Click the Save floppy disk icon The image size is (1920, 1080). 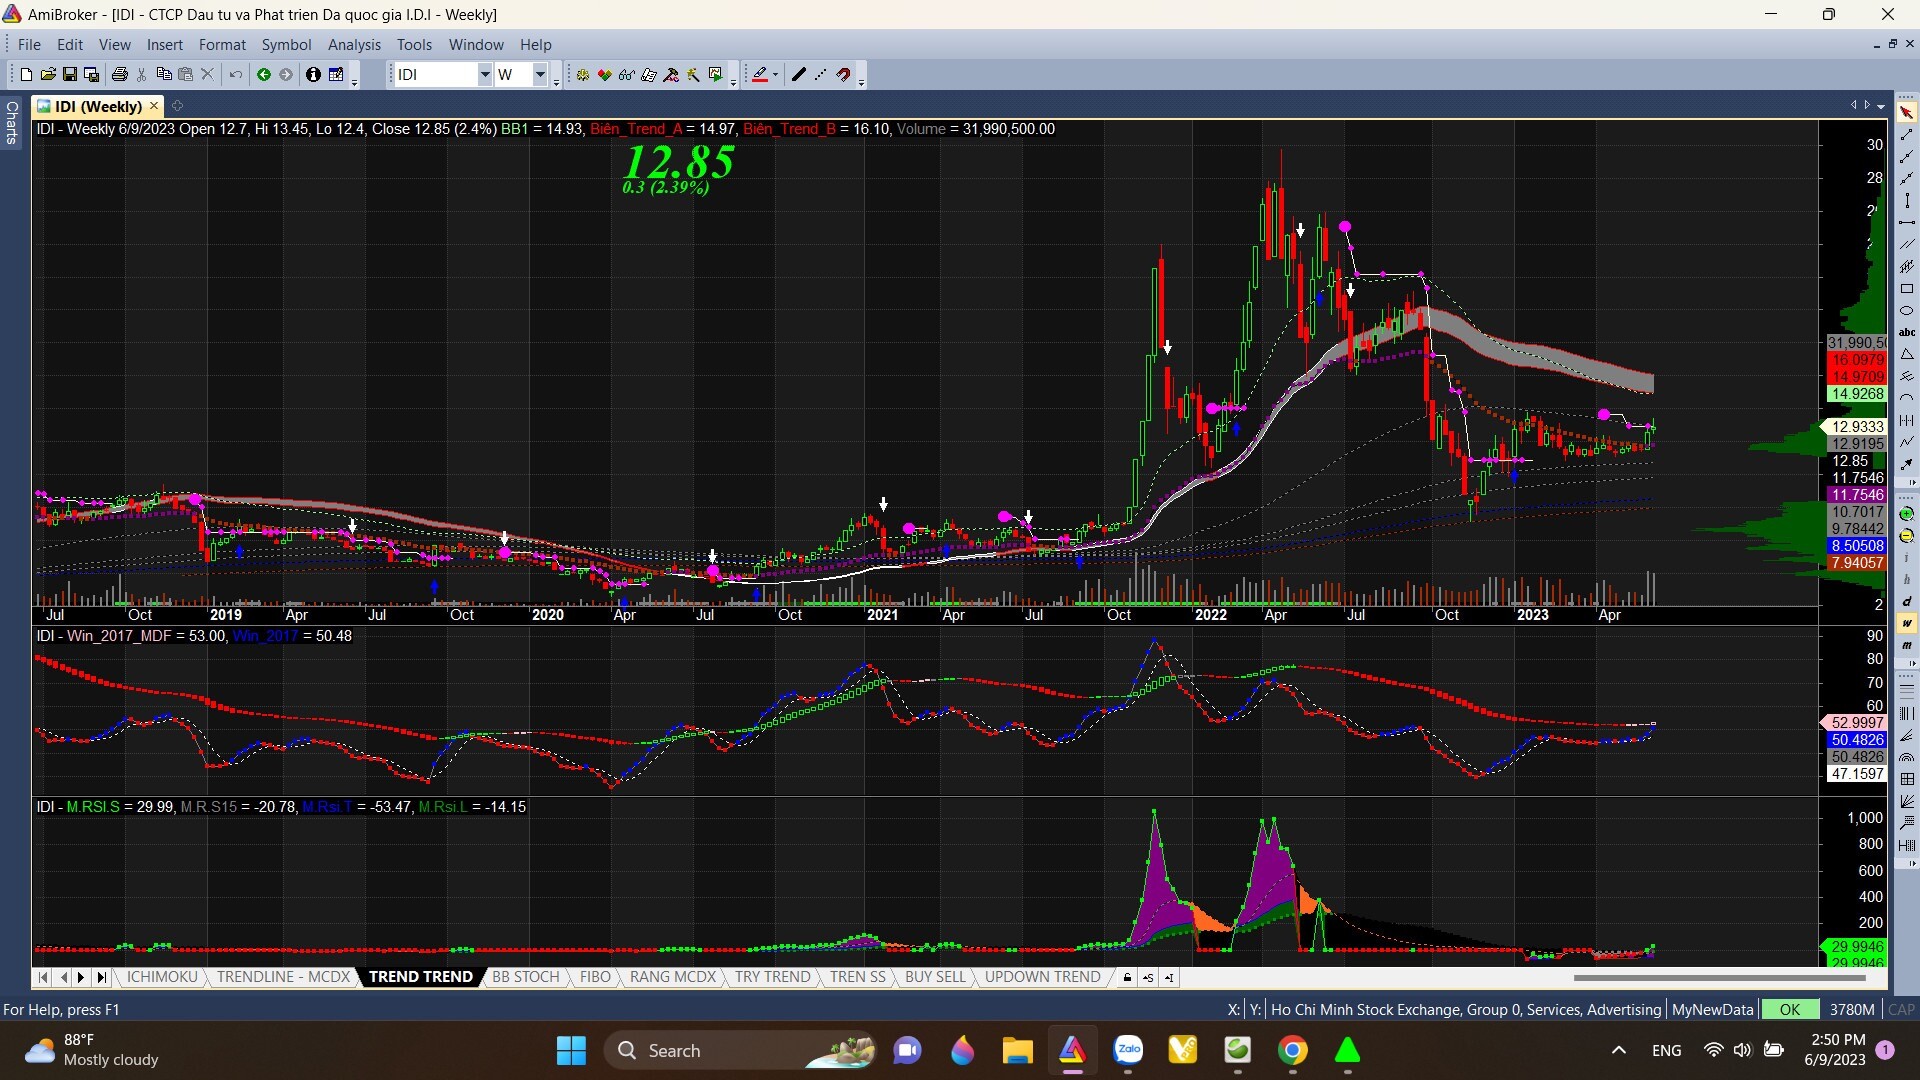click(69, 74)
